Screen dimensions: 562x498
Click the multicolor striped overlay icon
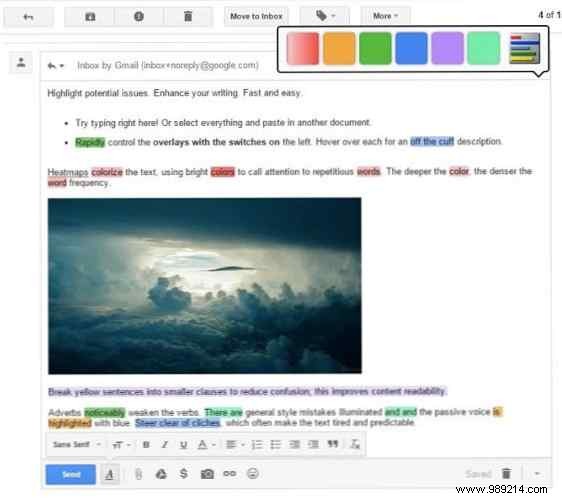[x=524, y=48]
